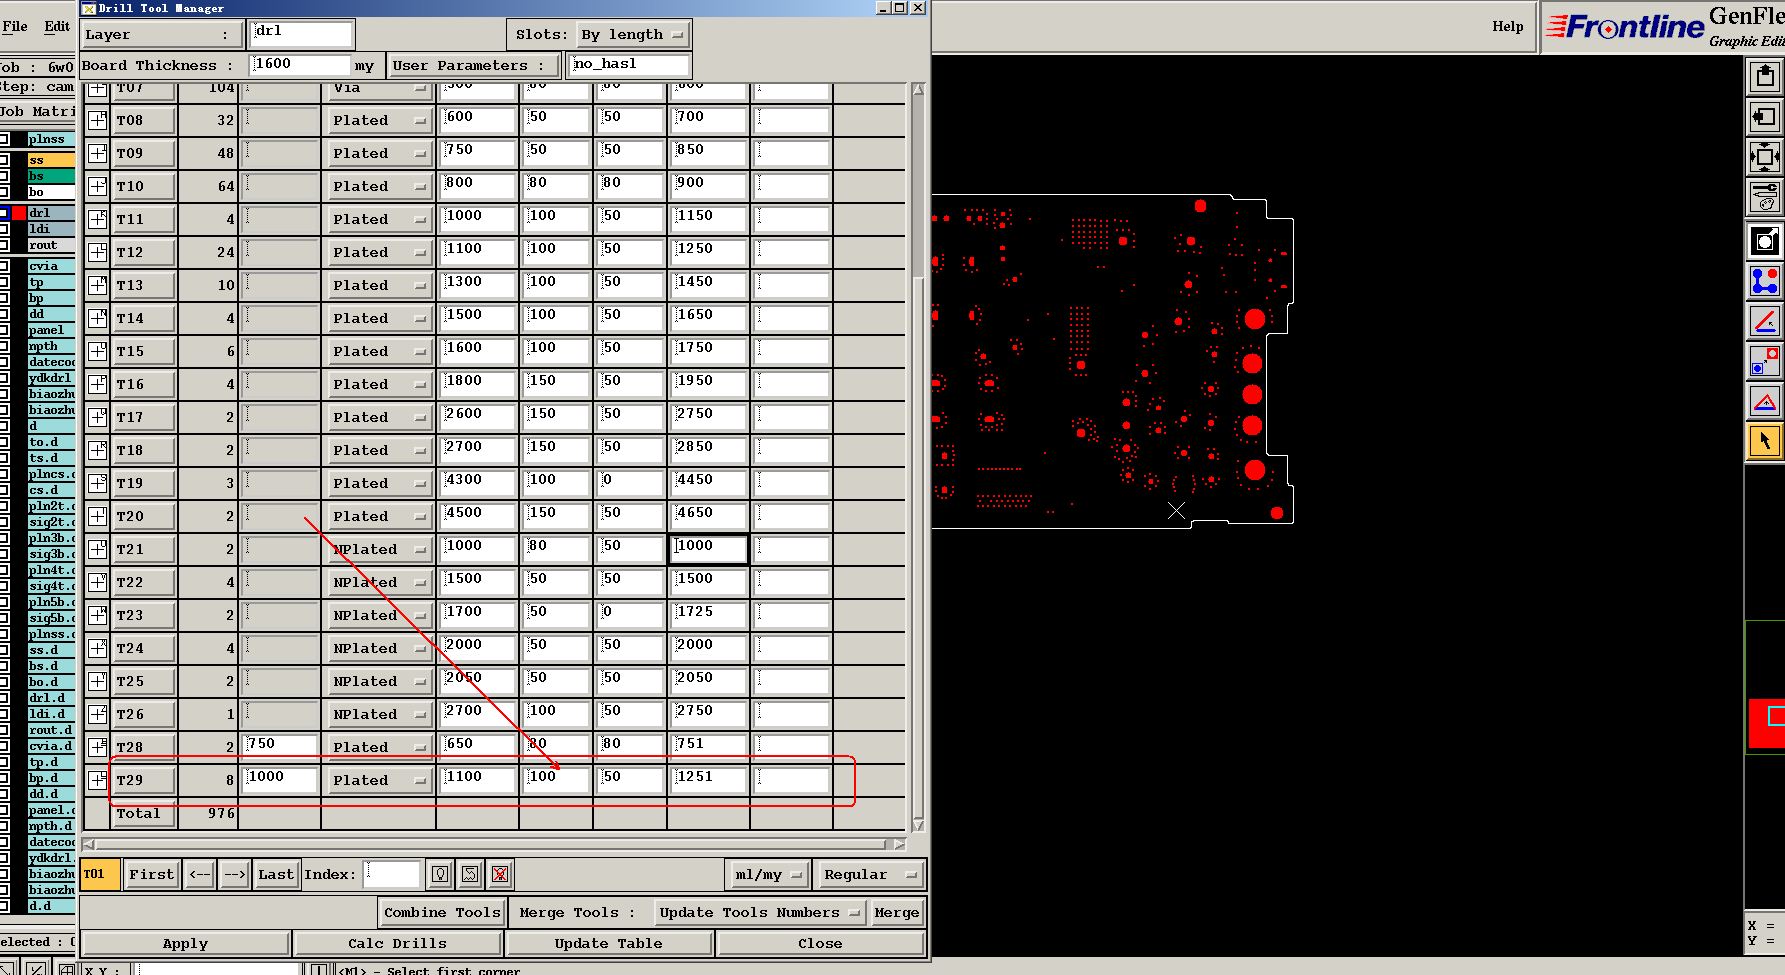The image size is (1785, 975).
Task: Open the Slots 'By length' dropdown
Action: [633, 34]
